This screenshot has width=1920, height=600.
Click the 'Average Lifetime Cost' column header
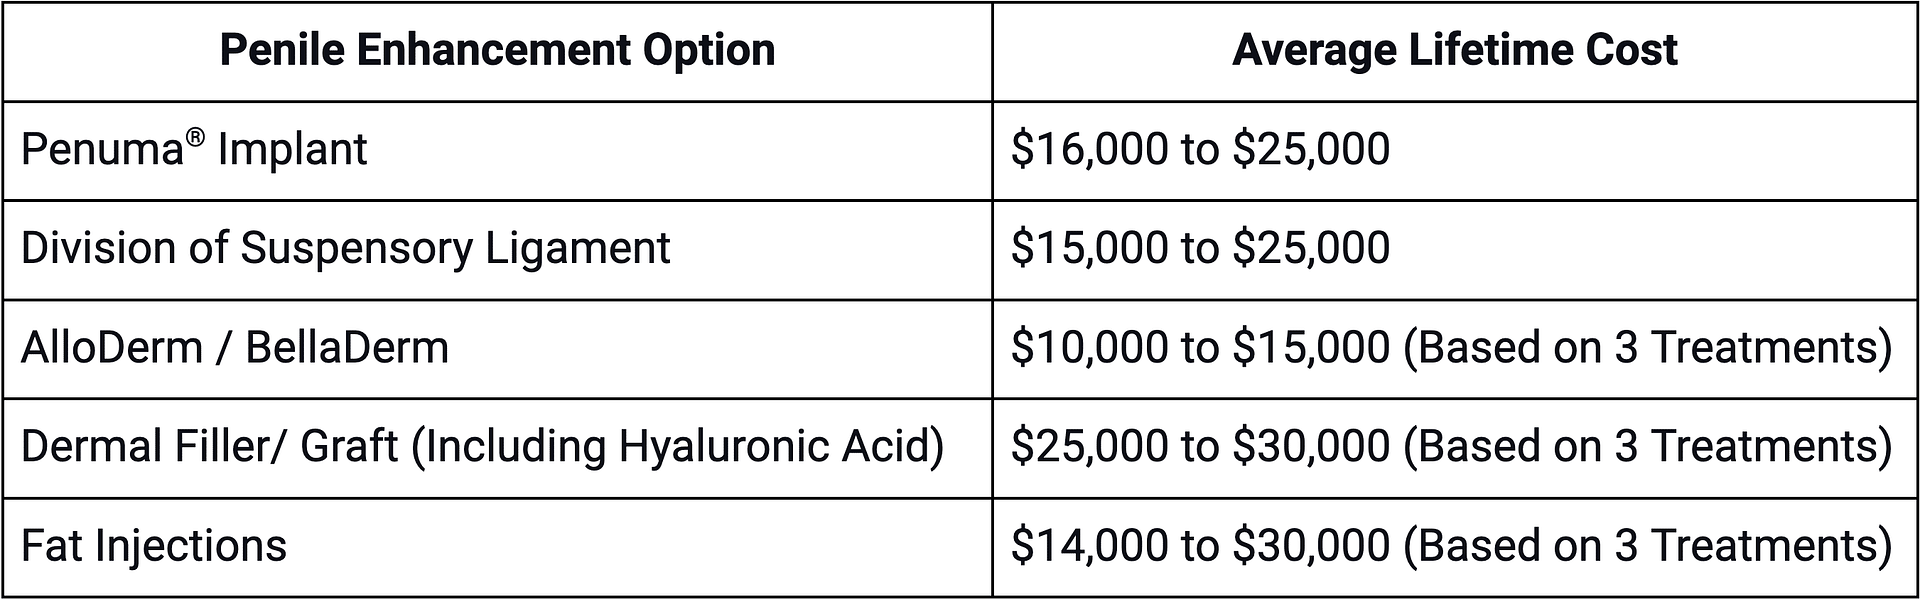(x=1455, y=50)
